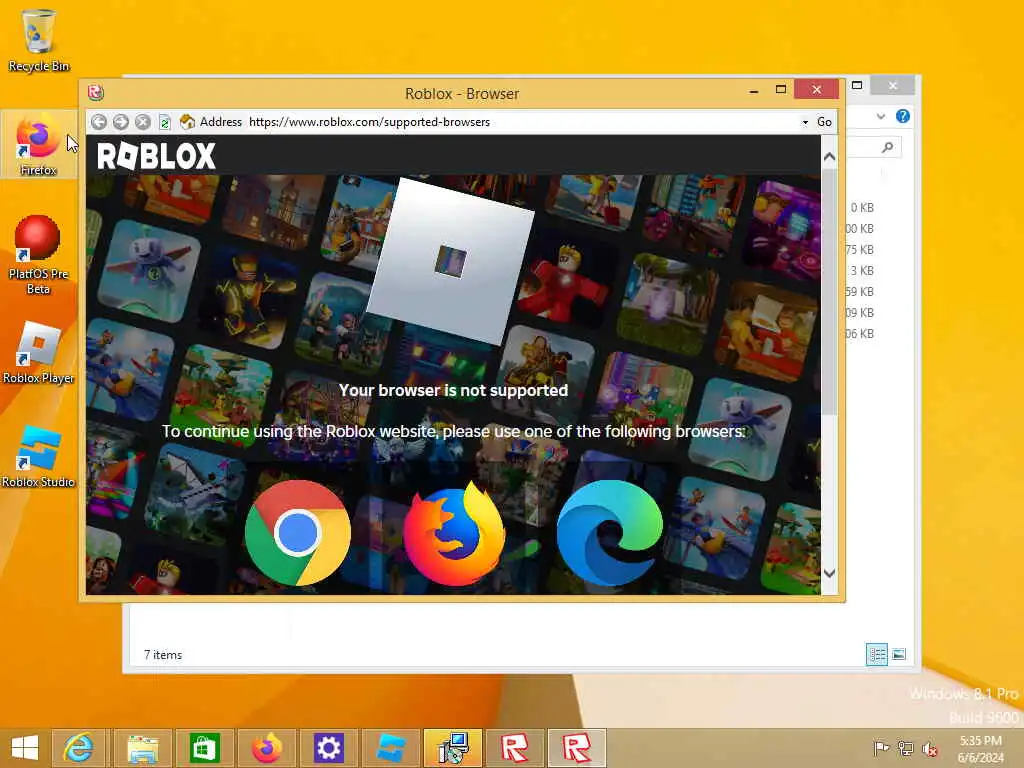1024x768 pixels.
Task: Click the Google Chrome browser logo
Action: click(x=298, y=532)
